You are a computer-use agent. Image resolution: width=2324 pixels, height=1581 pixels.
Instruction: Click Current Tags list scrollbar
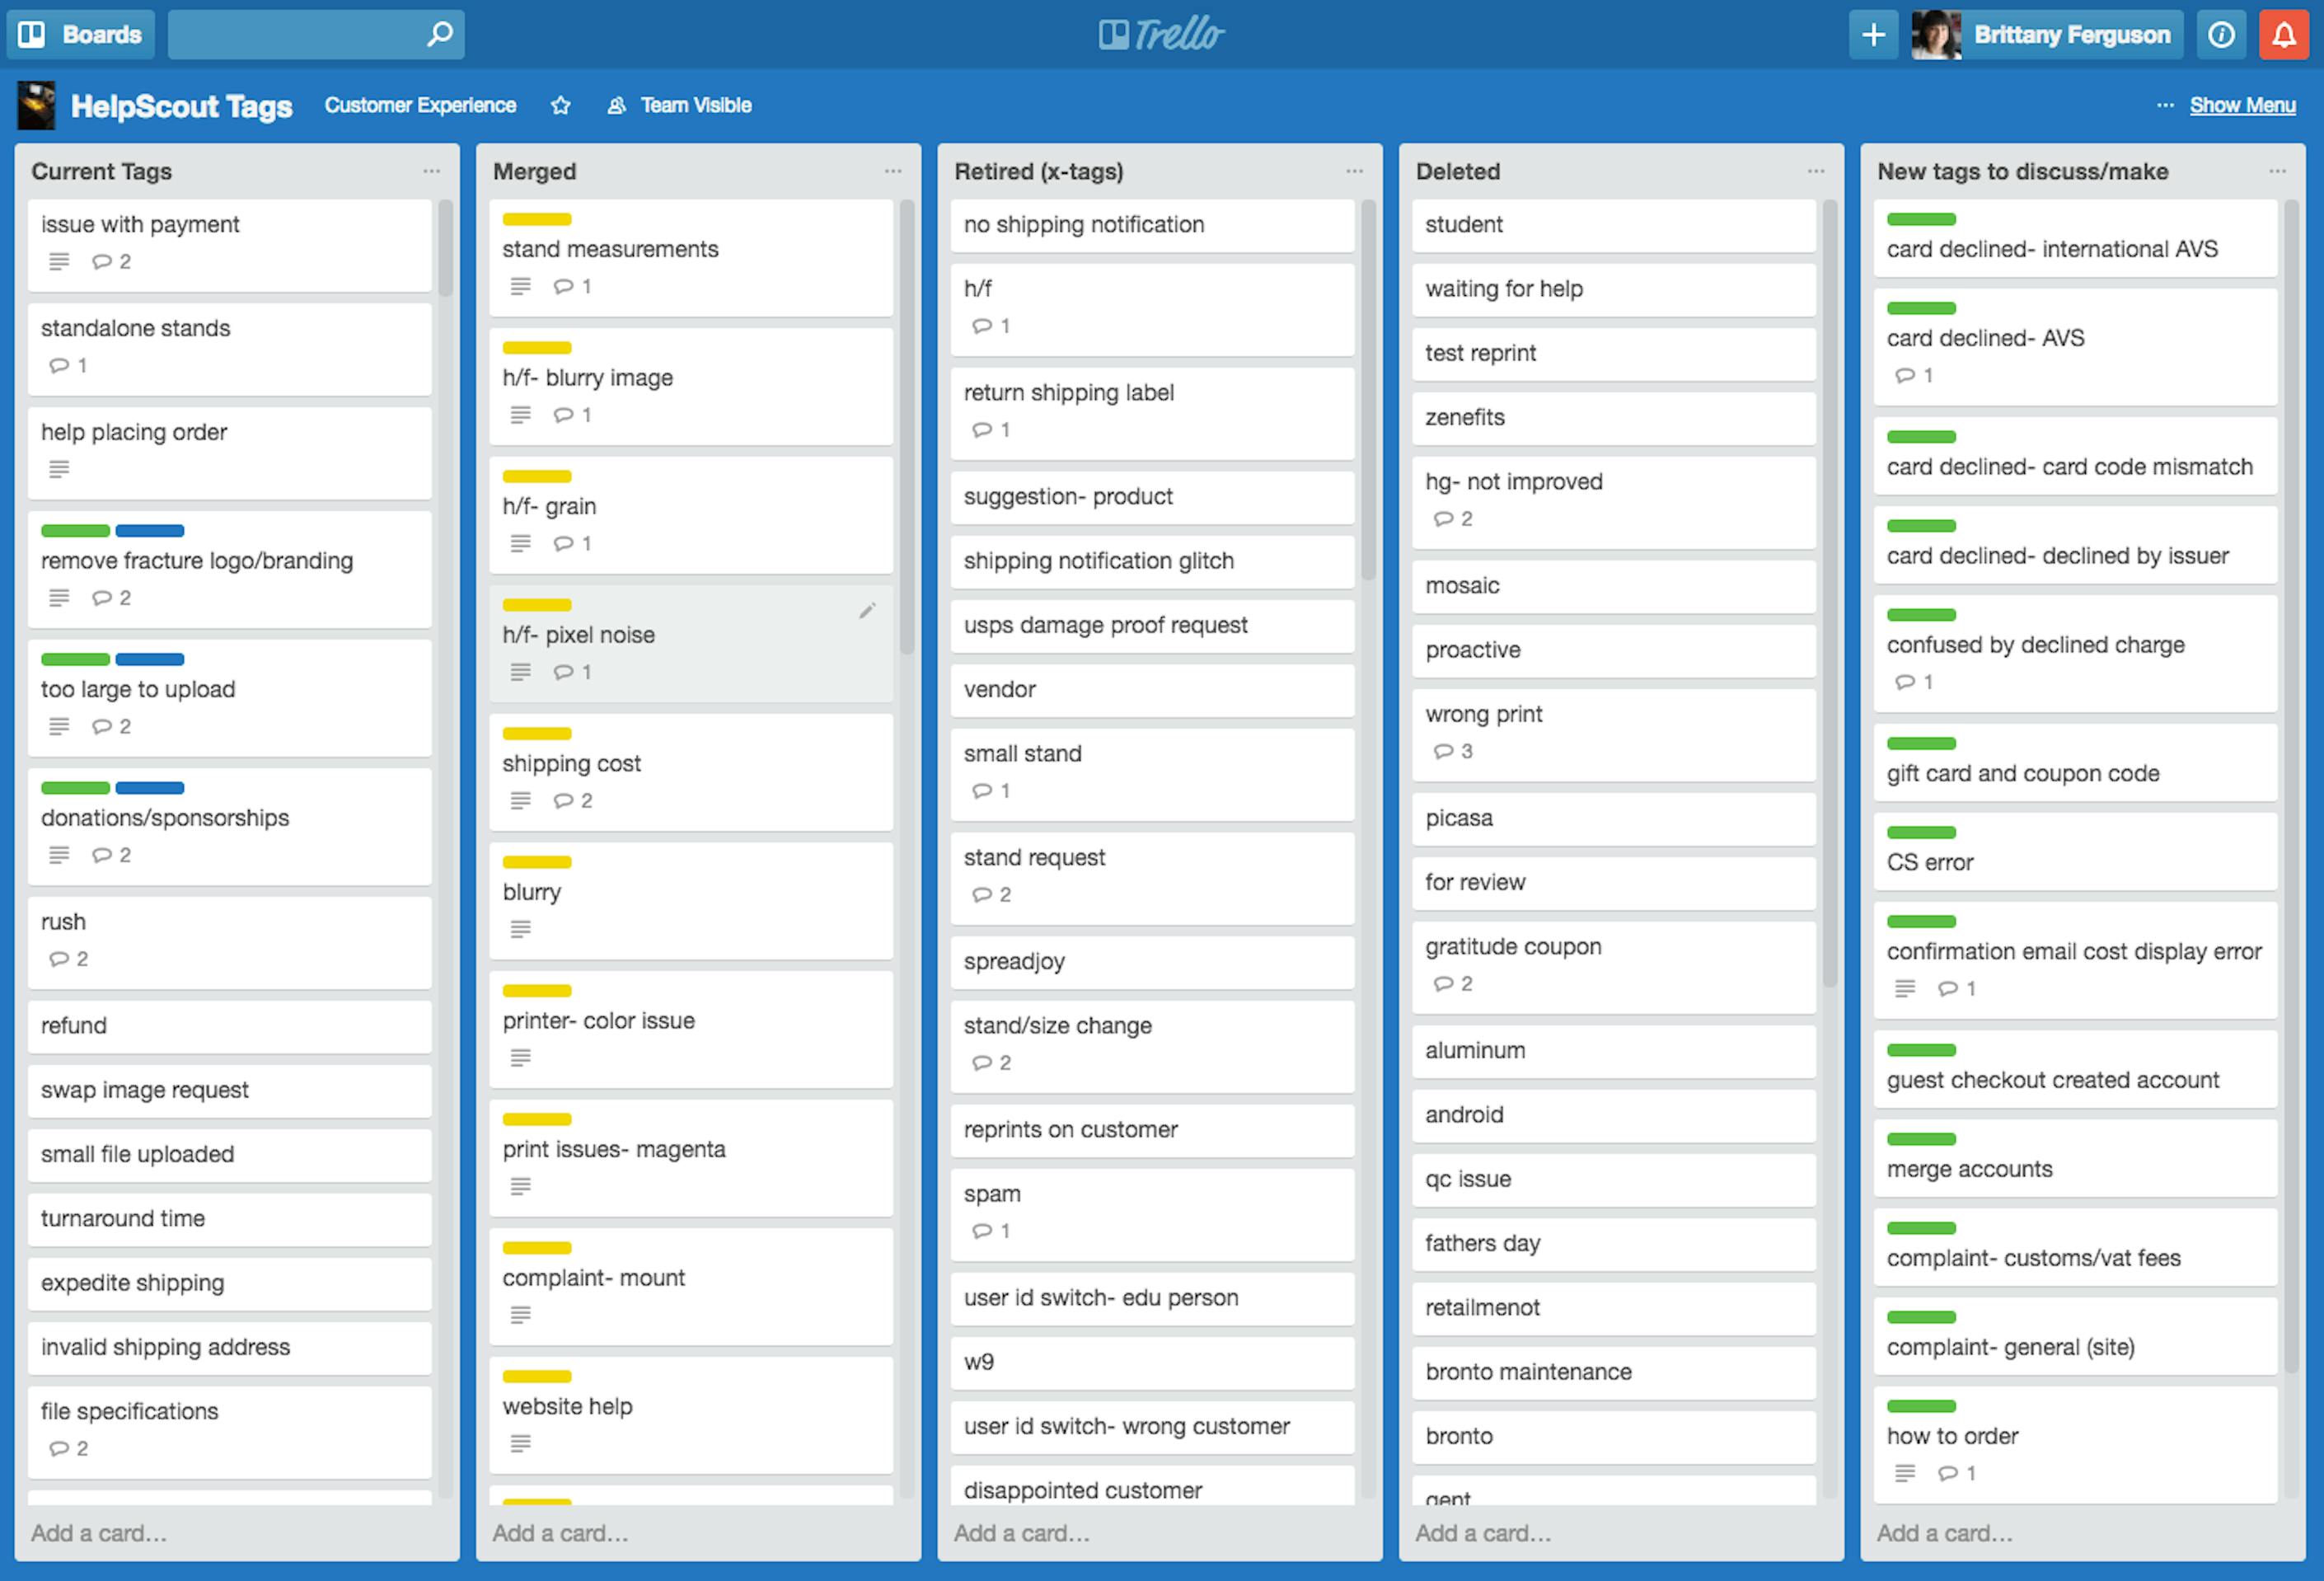(x=446, y=249)
